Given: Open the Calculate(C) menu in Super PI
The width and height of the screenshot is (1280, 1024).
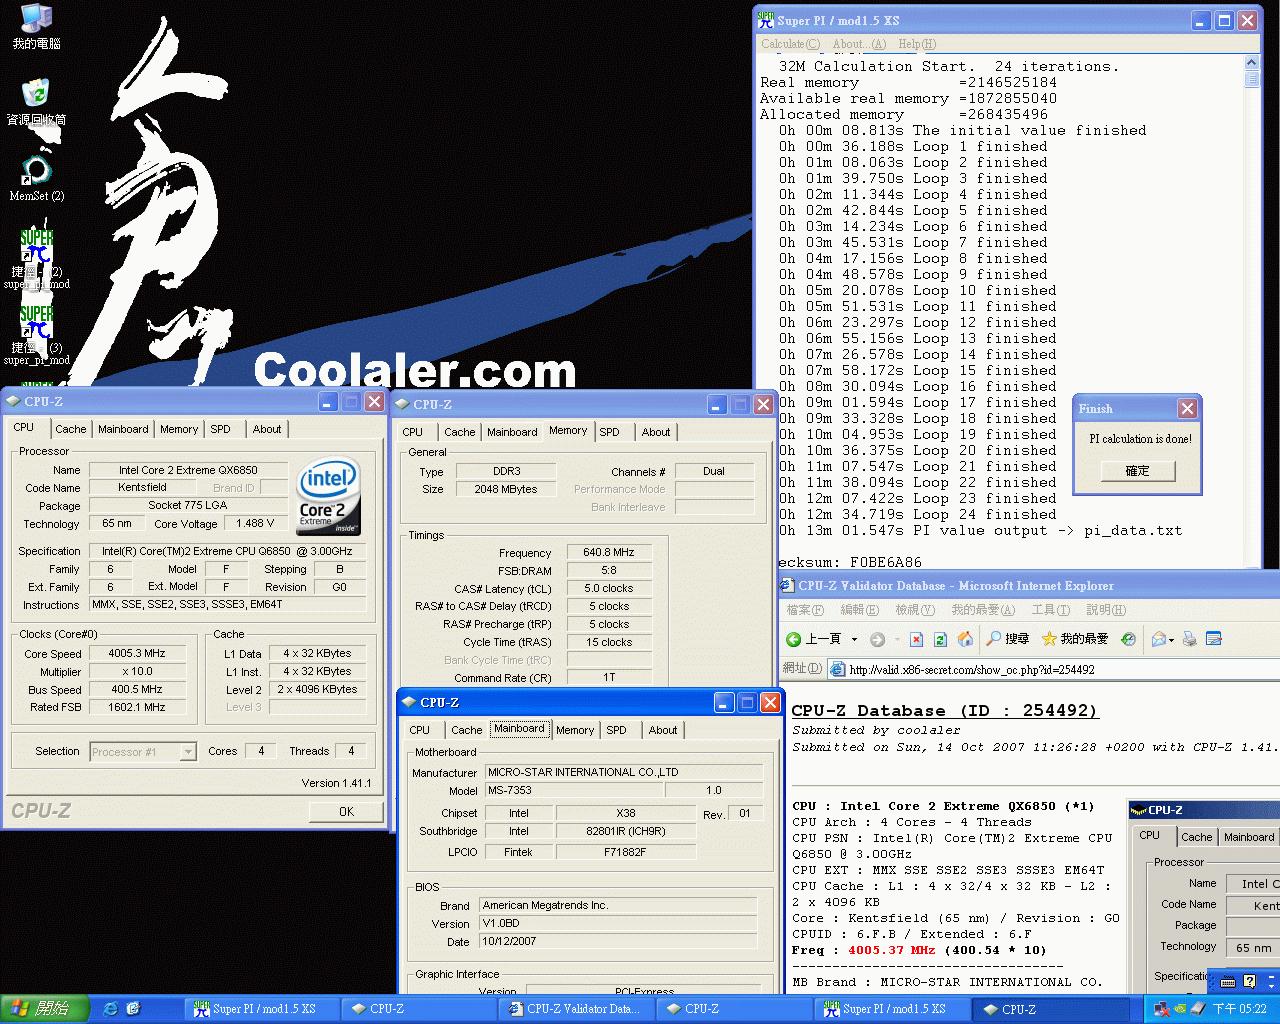Looking at the screenshot, I should 790,44.
